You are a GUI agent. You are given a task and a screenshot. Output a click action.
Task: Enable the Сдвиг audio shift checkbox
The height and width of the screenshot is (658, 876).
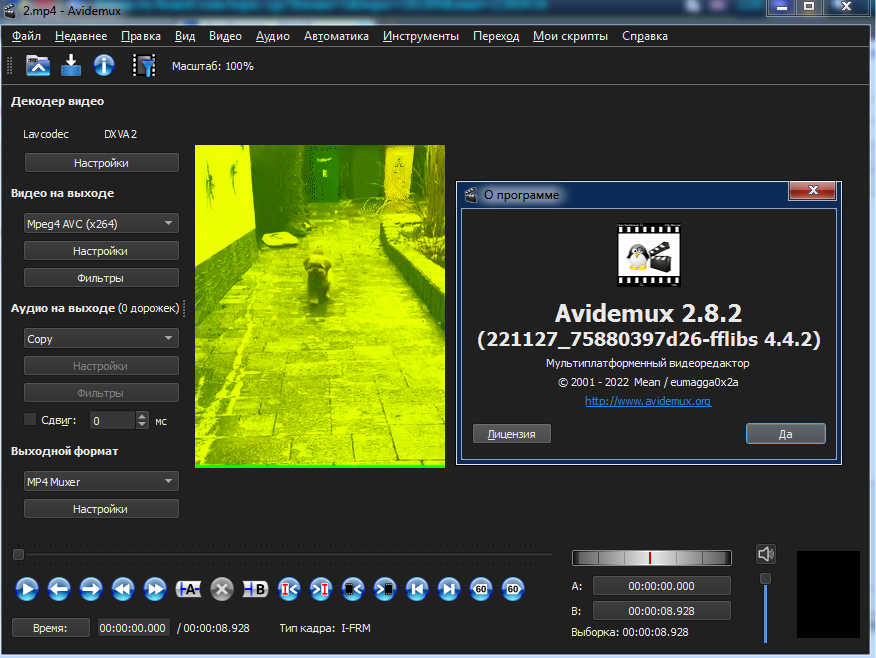point(30,419)
